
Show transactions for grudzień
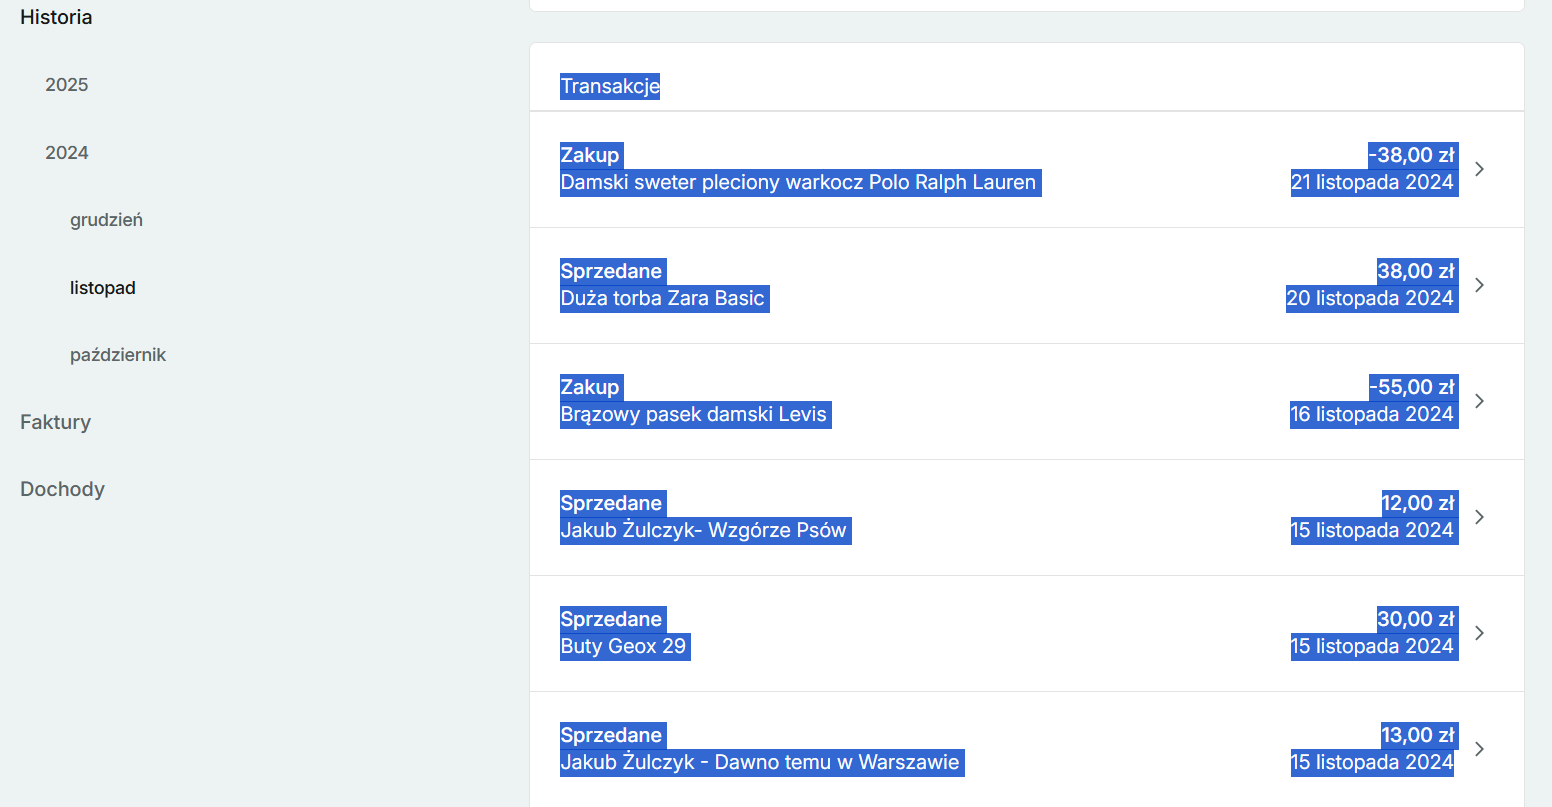(106, 220)
